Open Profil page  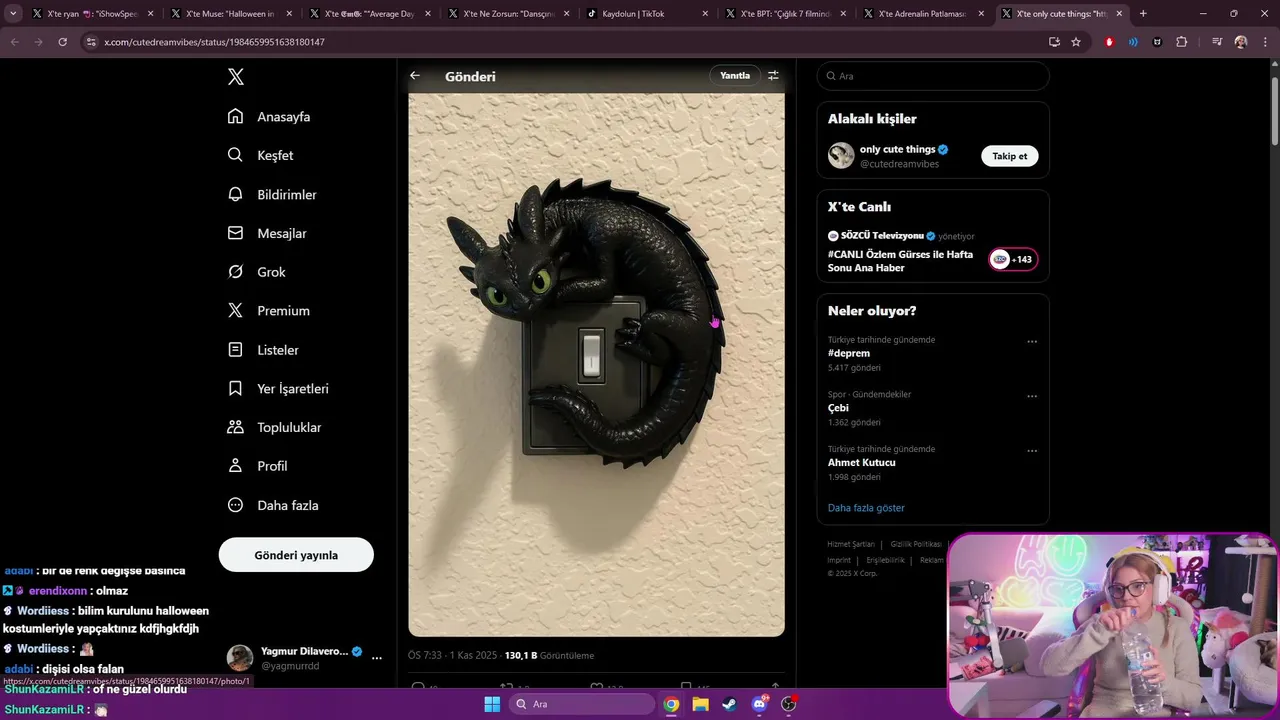257,466
